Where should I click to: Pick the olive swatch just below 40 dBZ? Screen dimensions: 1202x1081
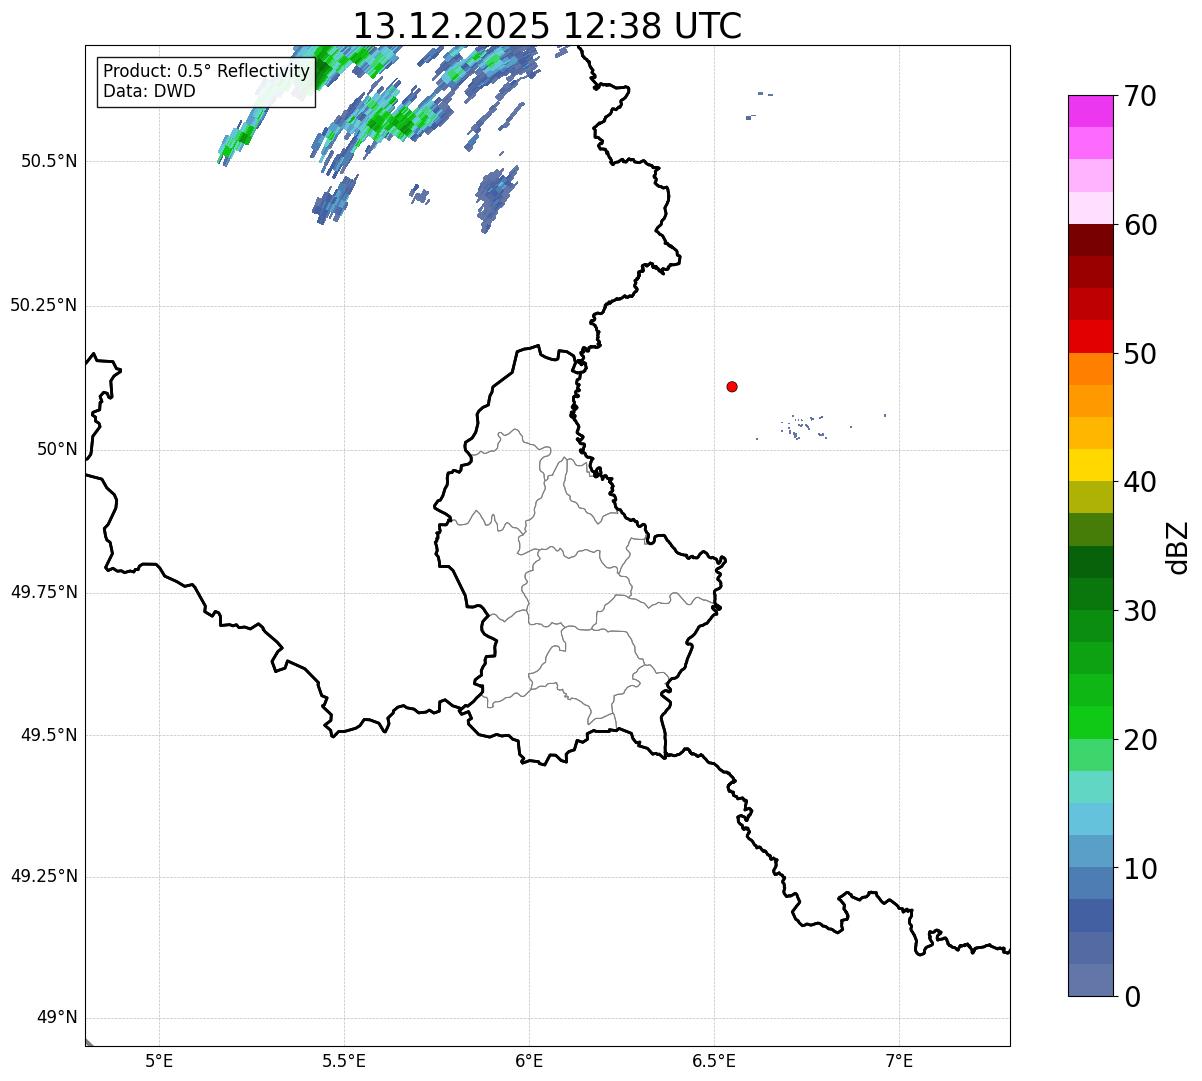pos(1090,497)
